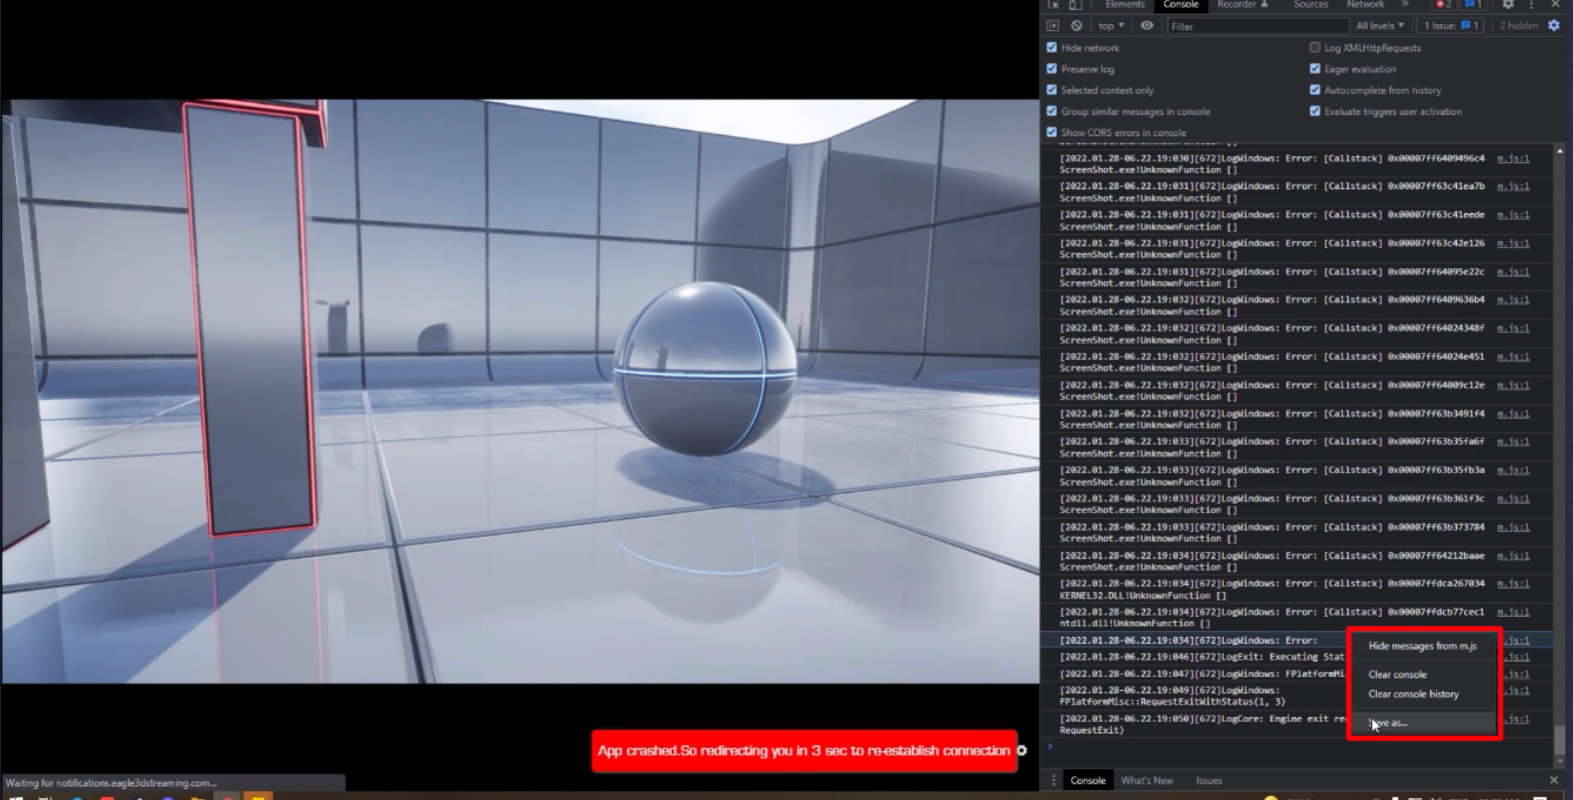This screenshot has width=1573, height=800.
Task: Uncheck the Preserve log checkbox
Action: coord(1052,69)
